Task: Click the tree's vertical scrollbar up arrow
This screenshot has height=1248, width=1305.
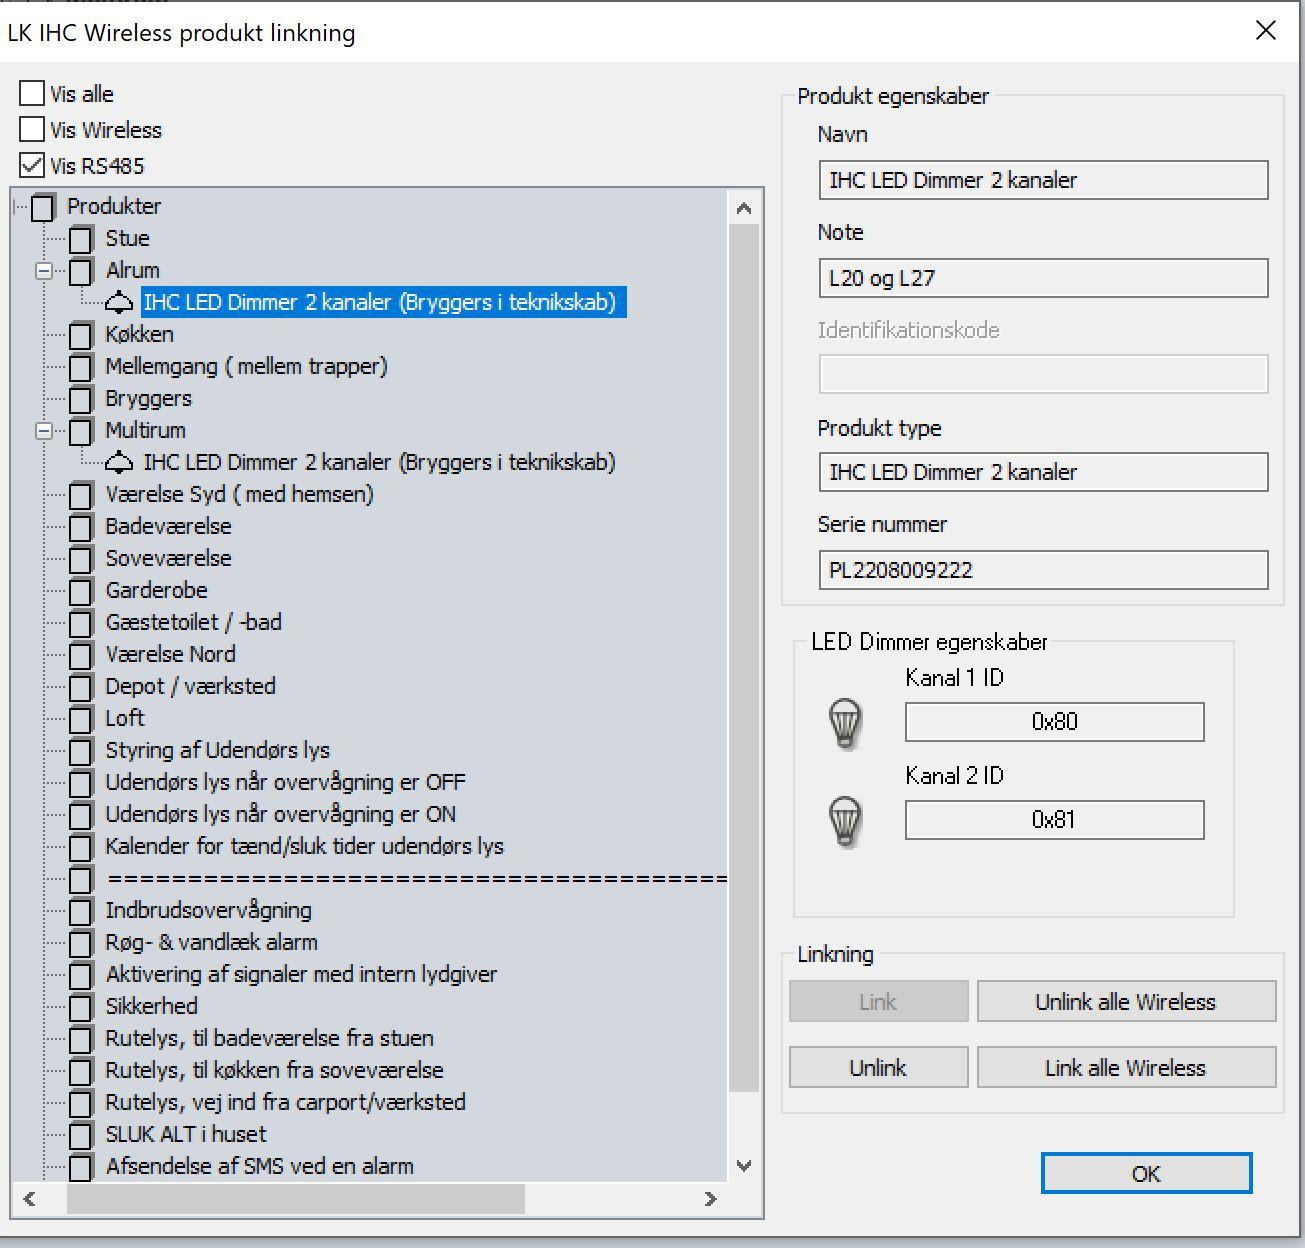Action: point(743,208)
